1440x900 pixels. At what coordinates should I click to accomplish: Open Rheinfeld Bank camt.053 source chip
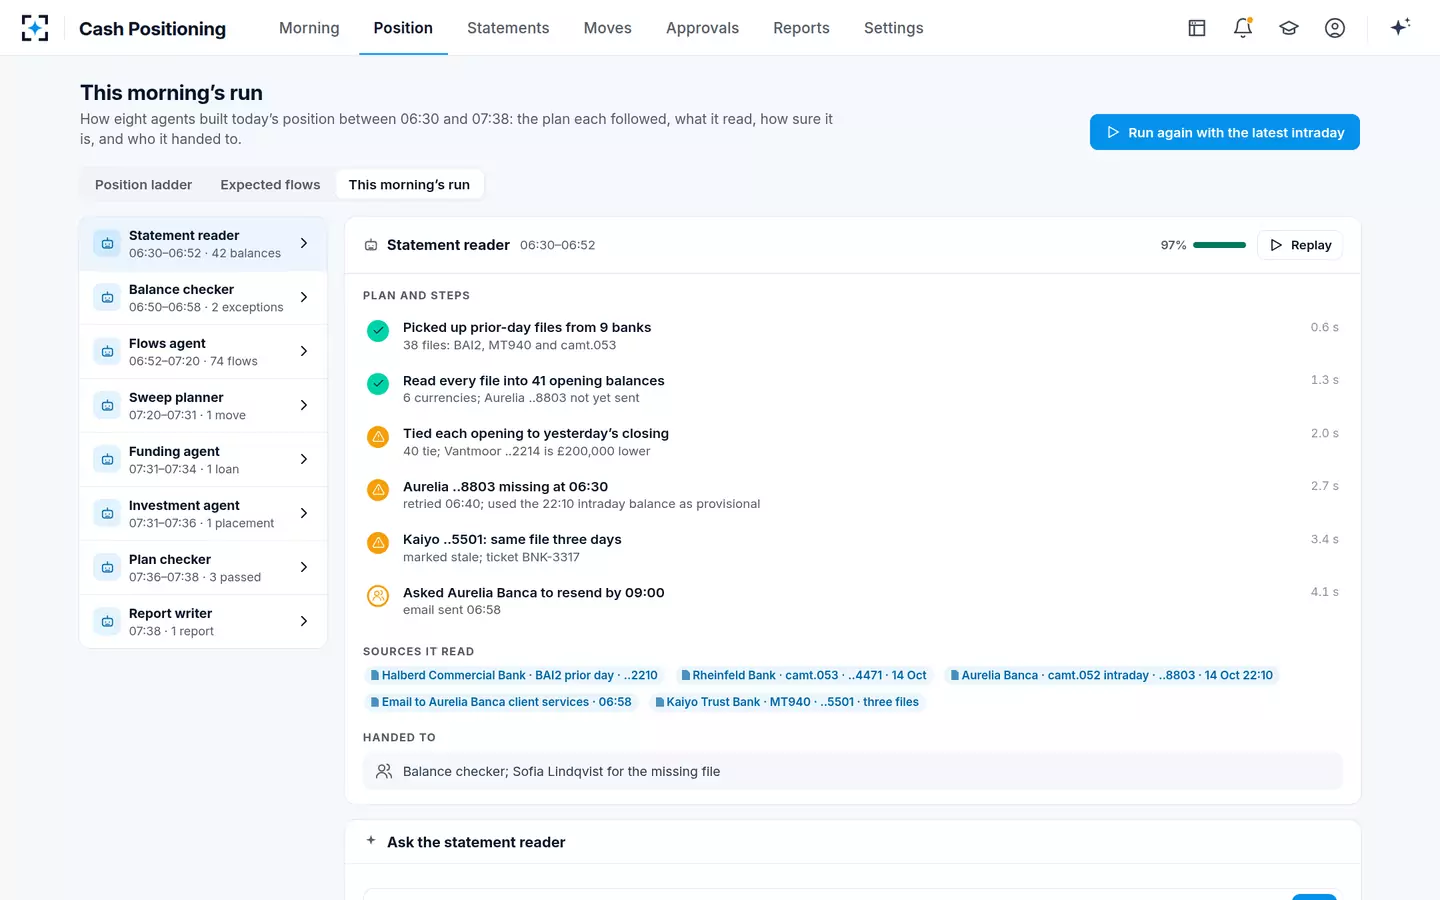click(804, 675)
